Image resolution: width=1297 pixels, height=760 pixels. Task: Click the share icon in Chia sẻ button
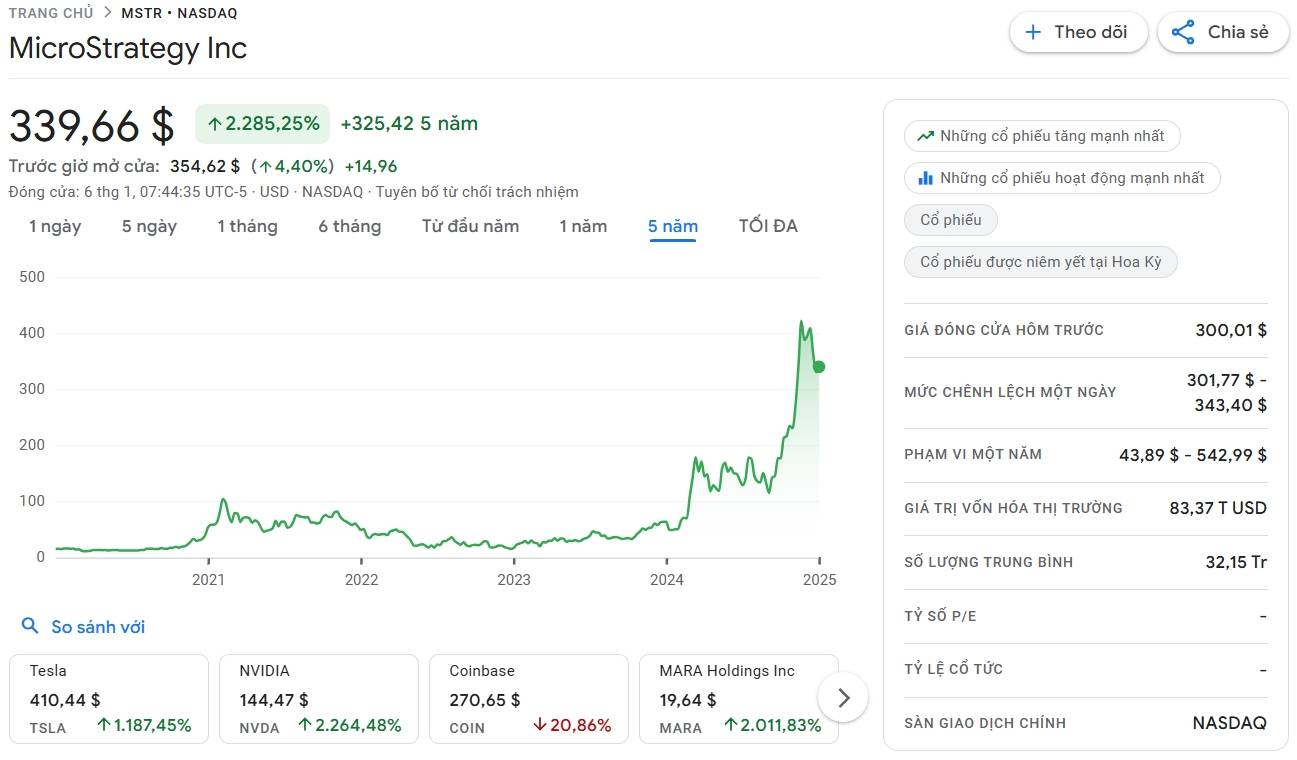1183,32
